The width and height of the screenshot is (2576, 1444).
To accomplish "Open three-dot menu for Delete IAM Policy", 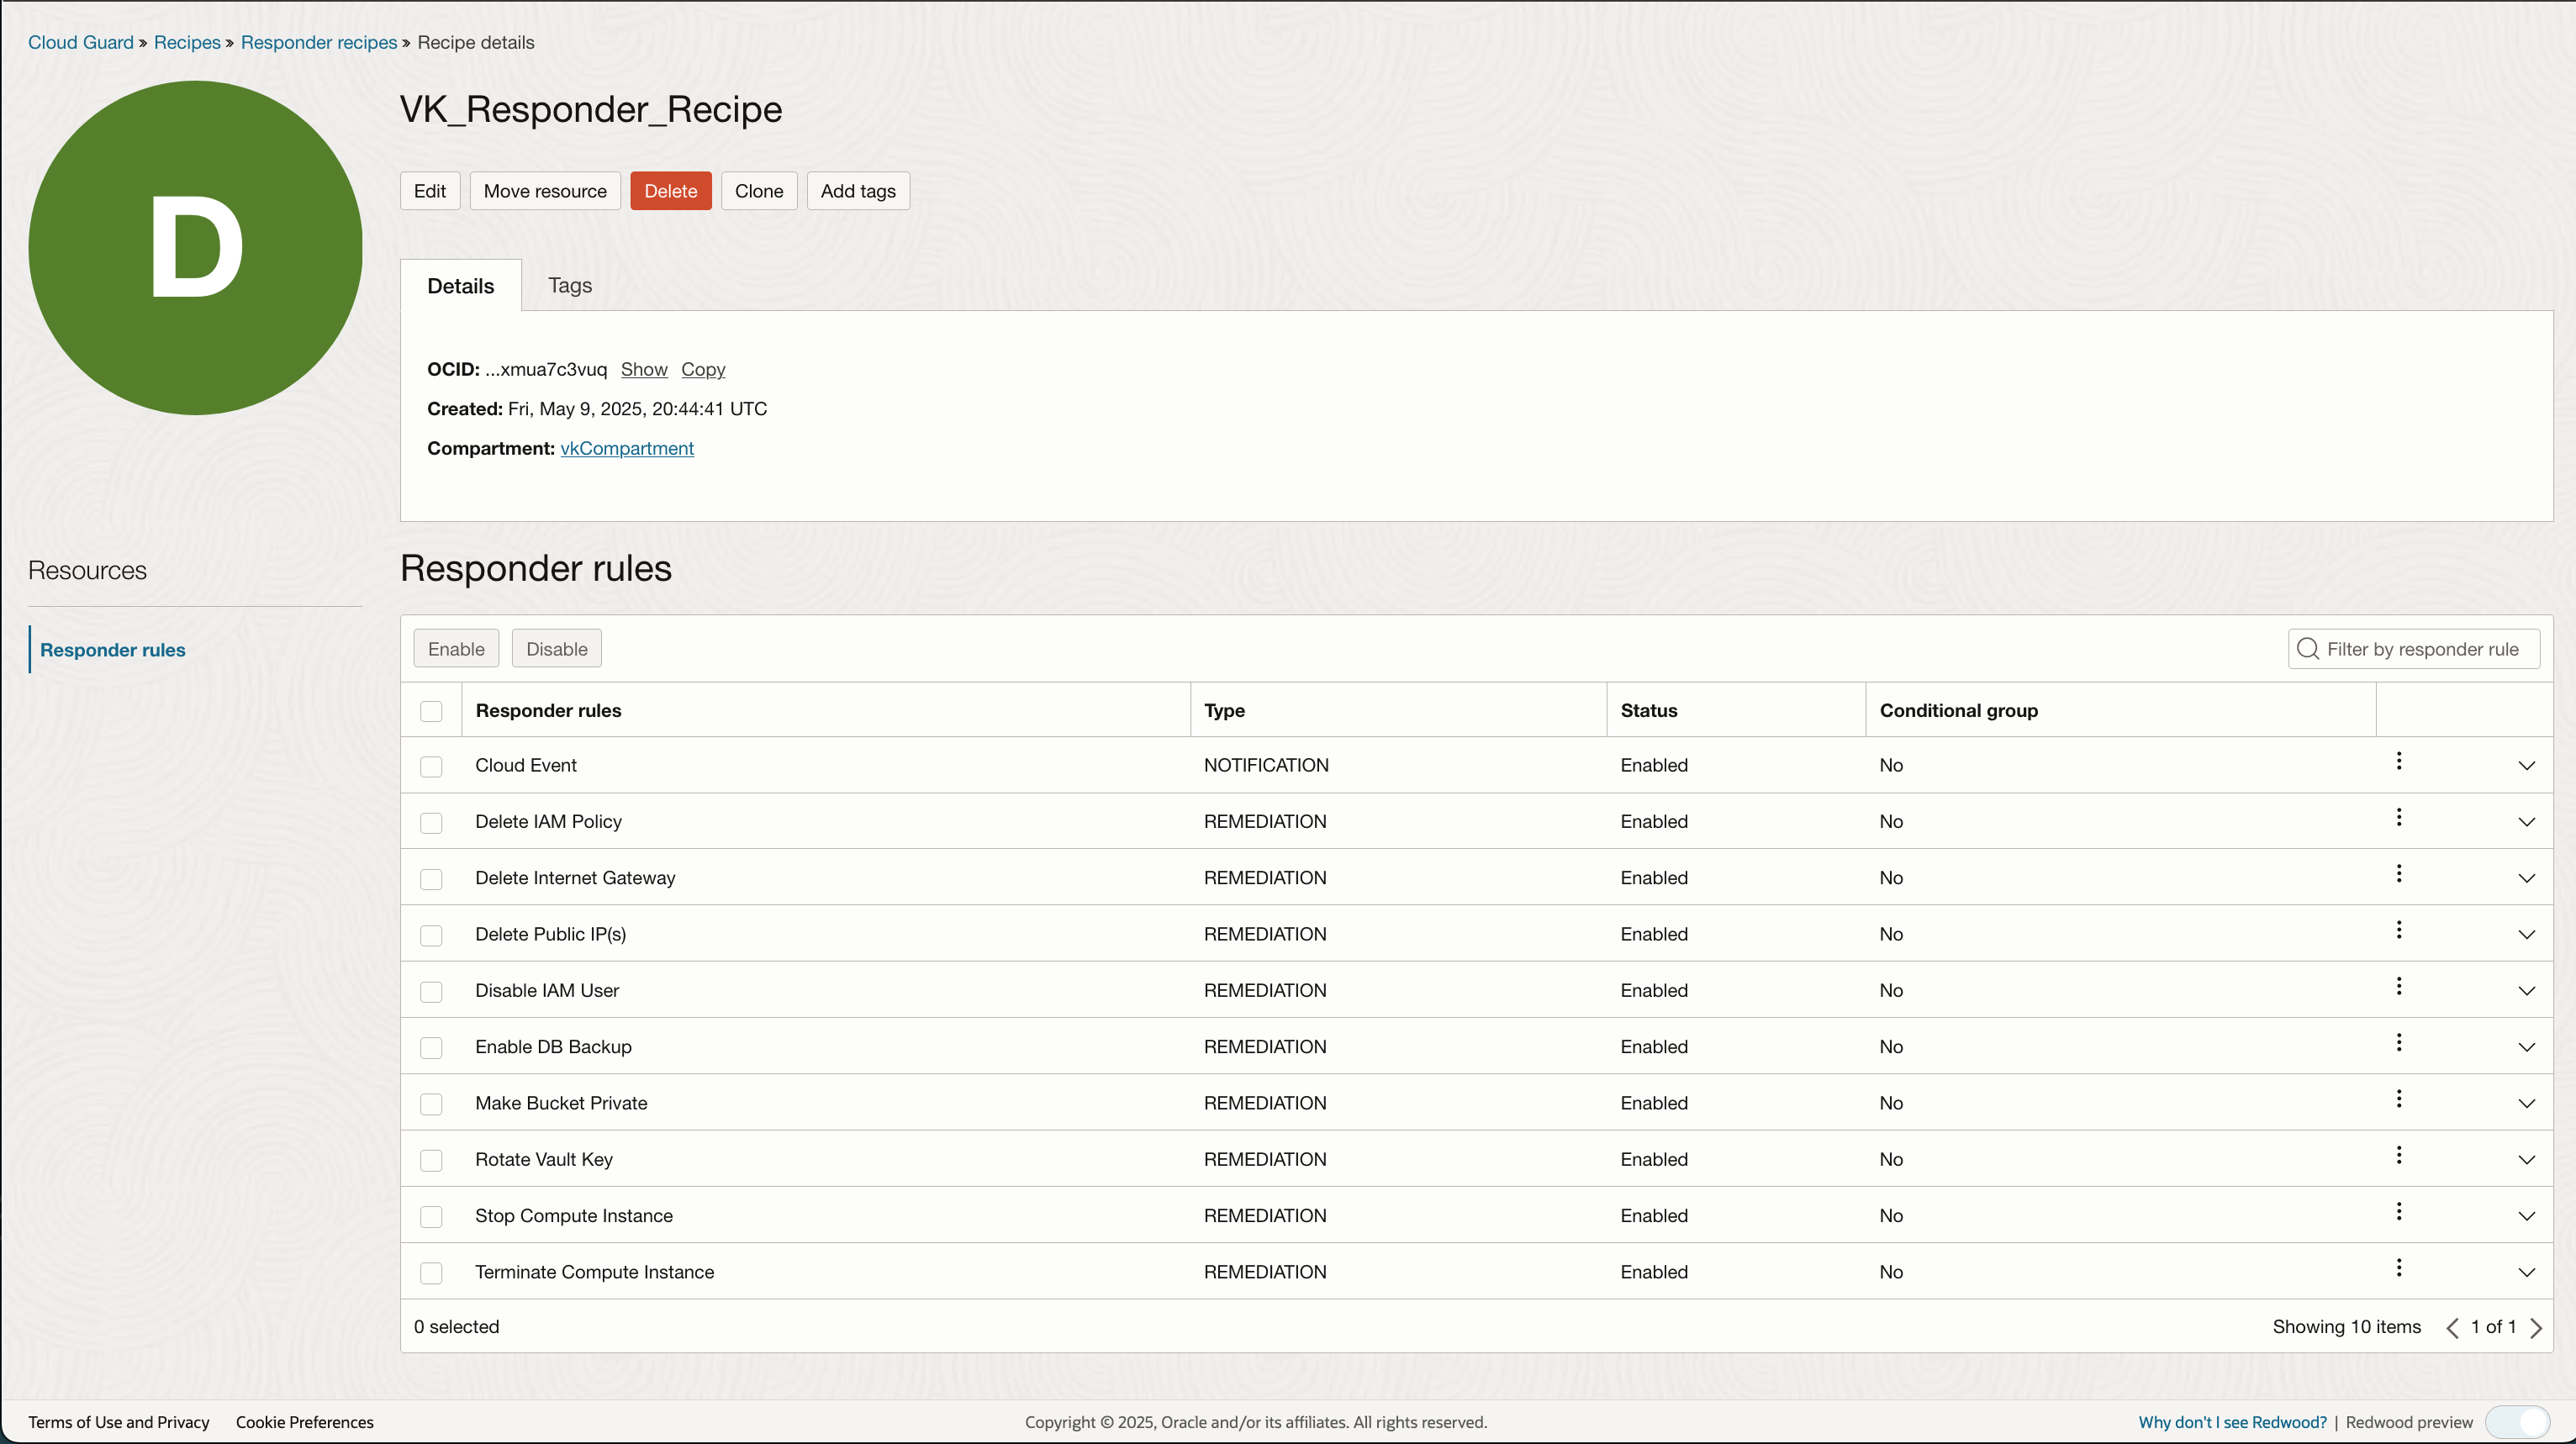I will point(2398,818).
